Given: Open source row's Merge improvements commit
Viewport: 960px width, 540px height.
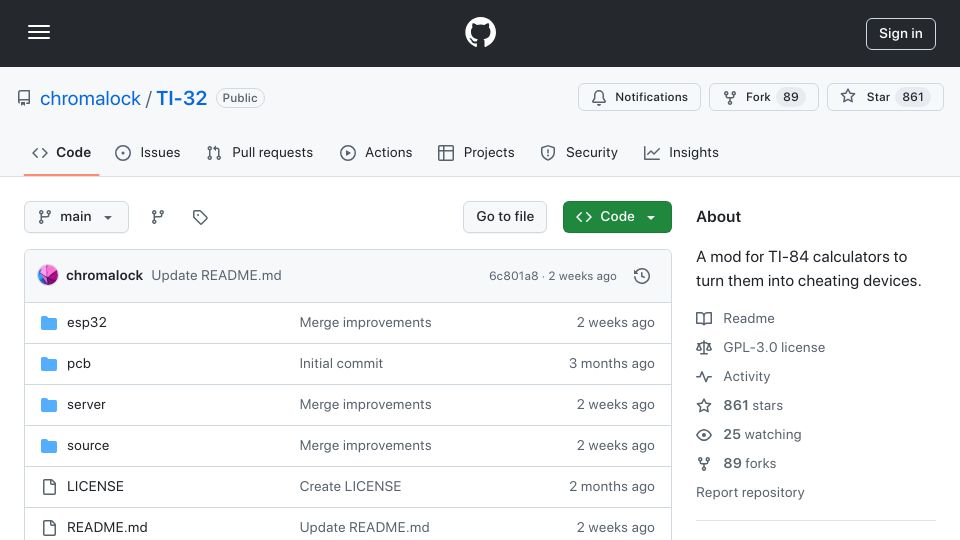Looking at the screenshot, I should (366, 446).
